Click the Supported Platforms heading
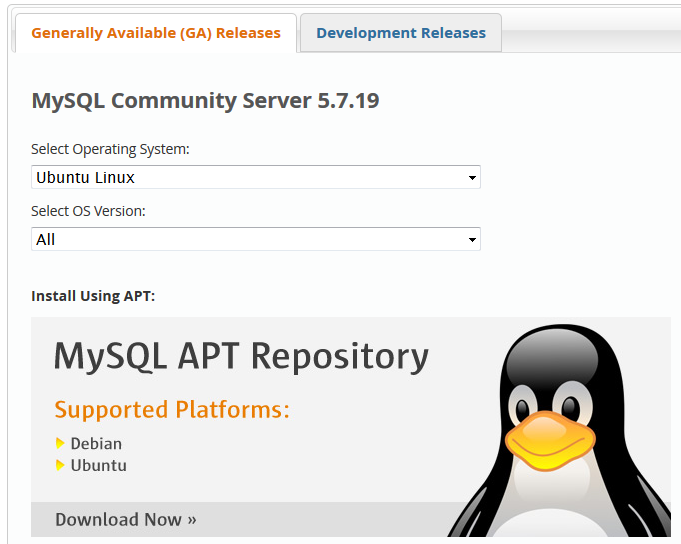Screen dimensions: 681x544 coord(172,410)
